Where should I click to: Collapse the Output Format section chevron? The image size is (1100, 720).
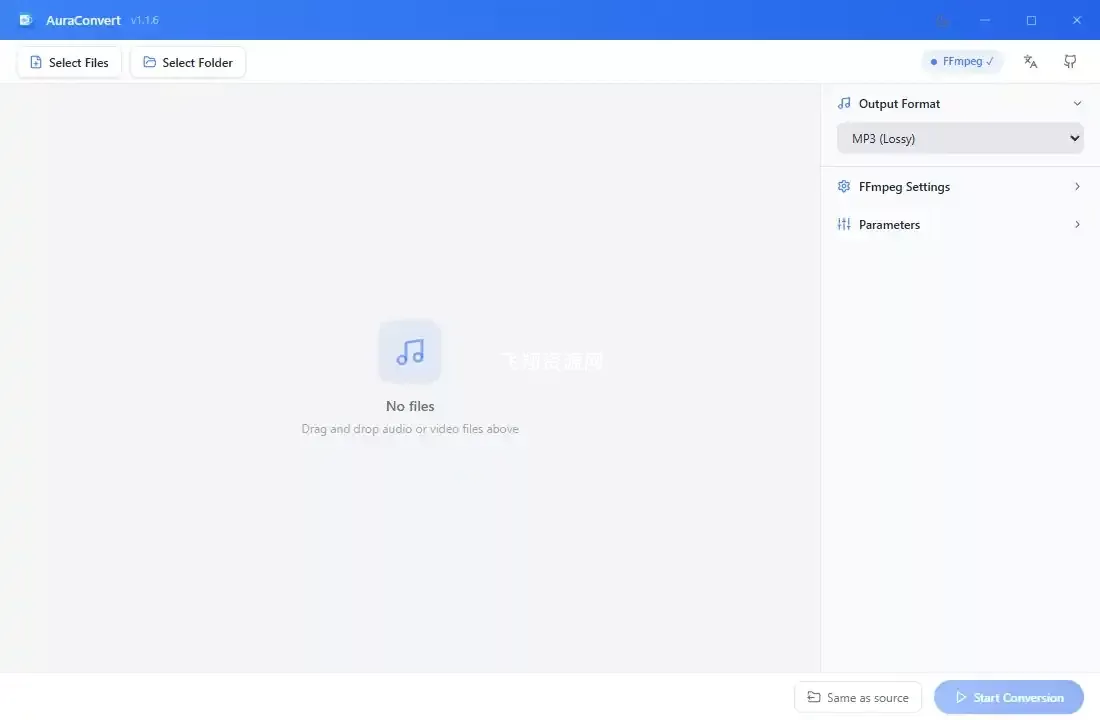(1077, 104)
